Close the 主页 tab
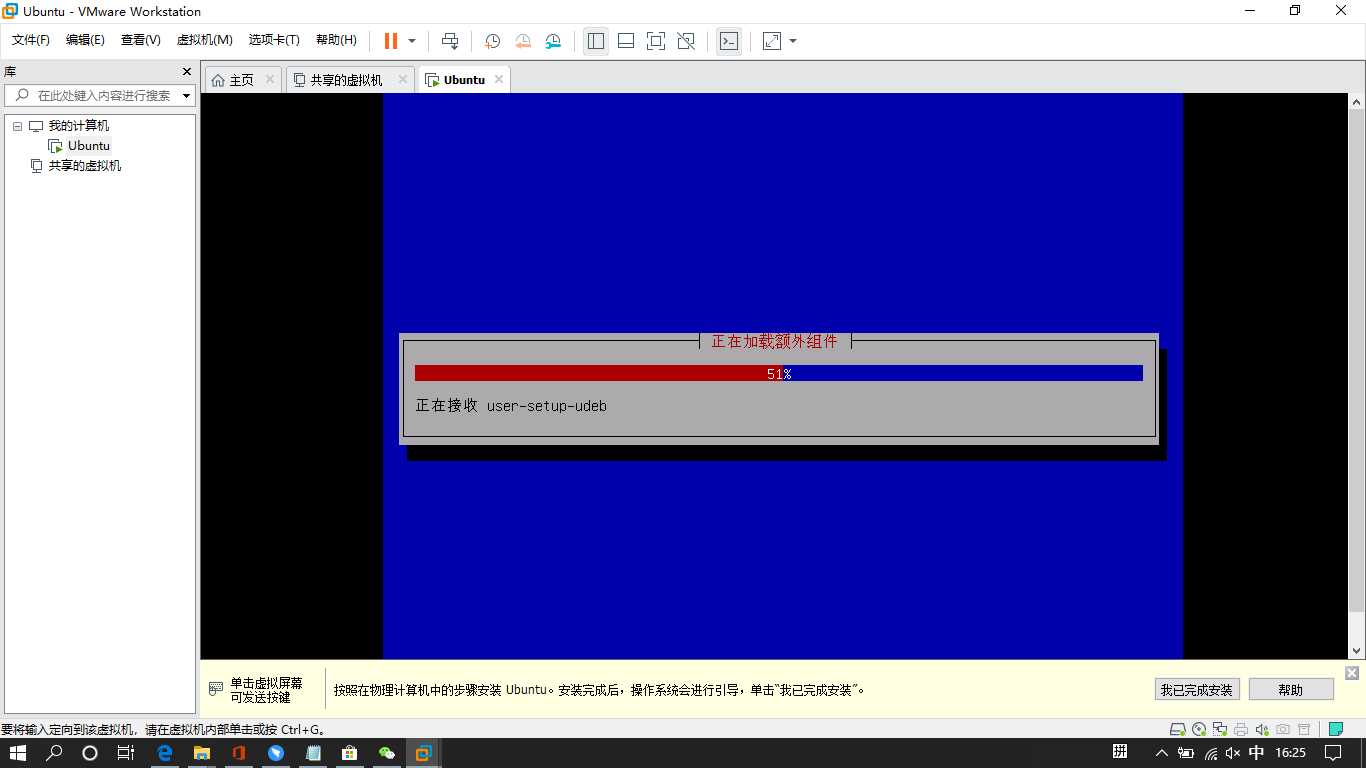This screenshot has width=1366, height=768. pyautogui.click(x=270, y=79)
